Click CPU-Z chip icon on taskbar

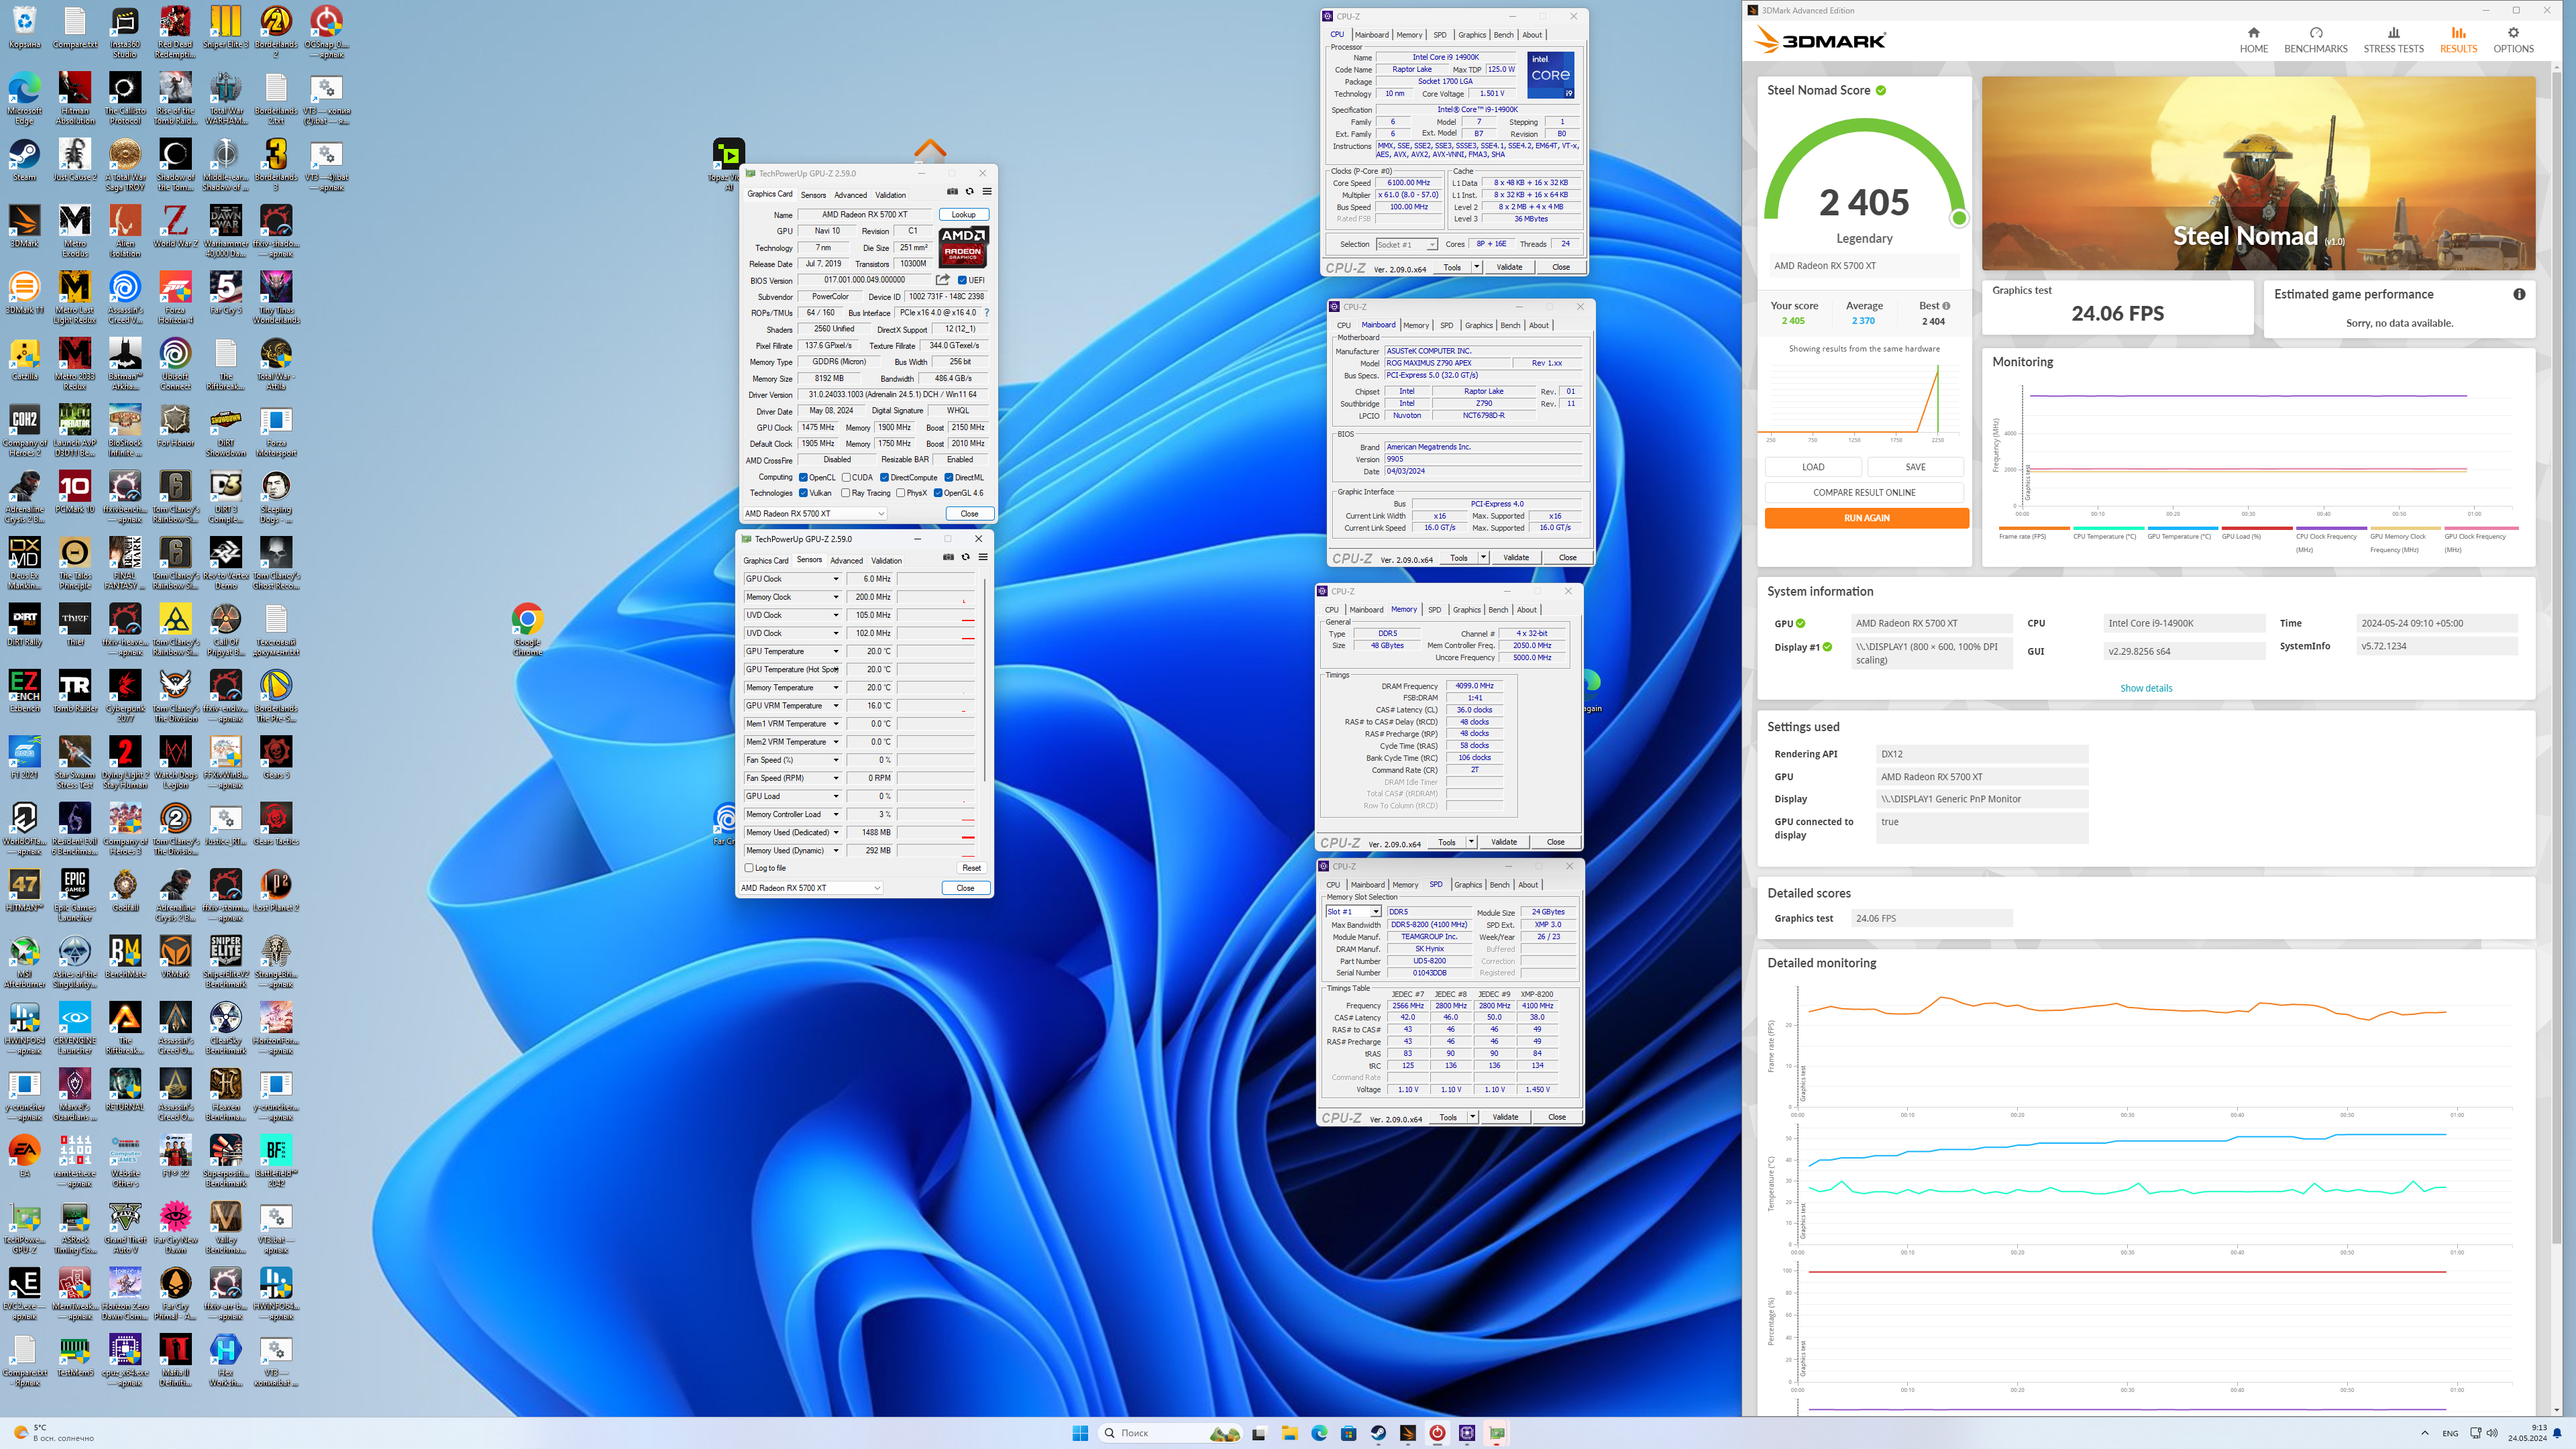[1467, 1433]
